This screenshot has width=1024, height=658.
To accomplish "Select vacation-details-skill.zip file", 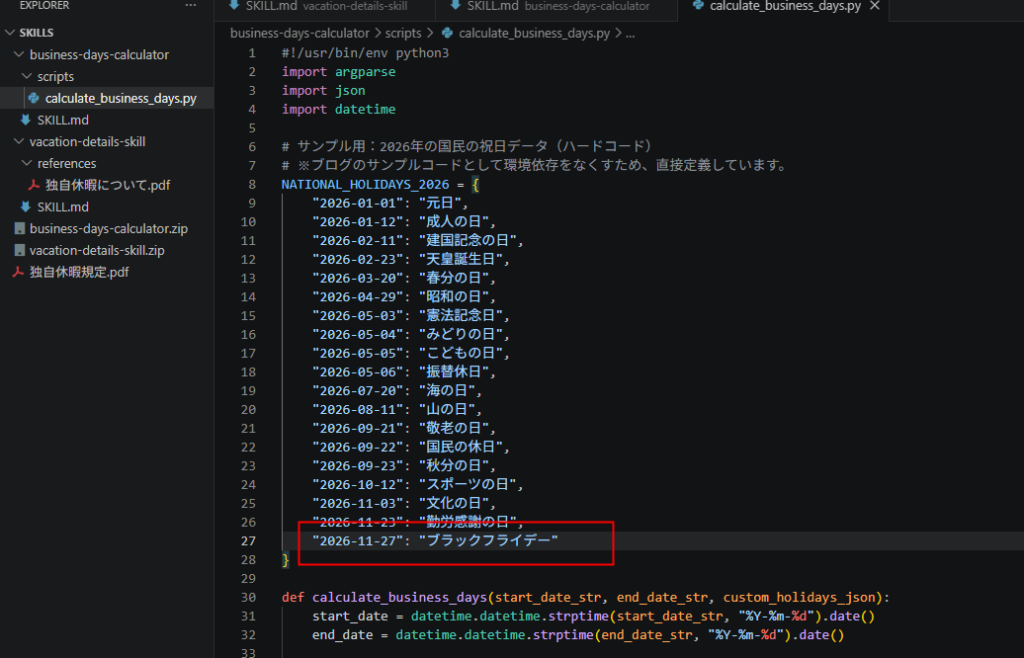I will pos(97,251).
